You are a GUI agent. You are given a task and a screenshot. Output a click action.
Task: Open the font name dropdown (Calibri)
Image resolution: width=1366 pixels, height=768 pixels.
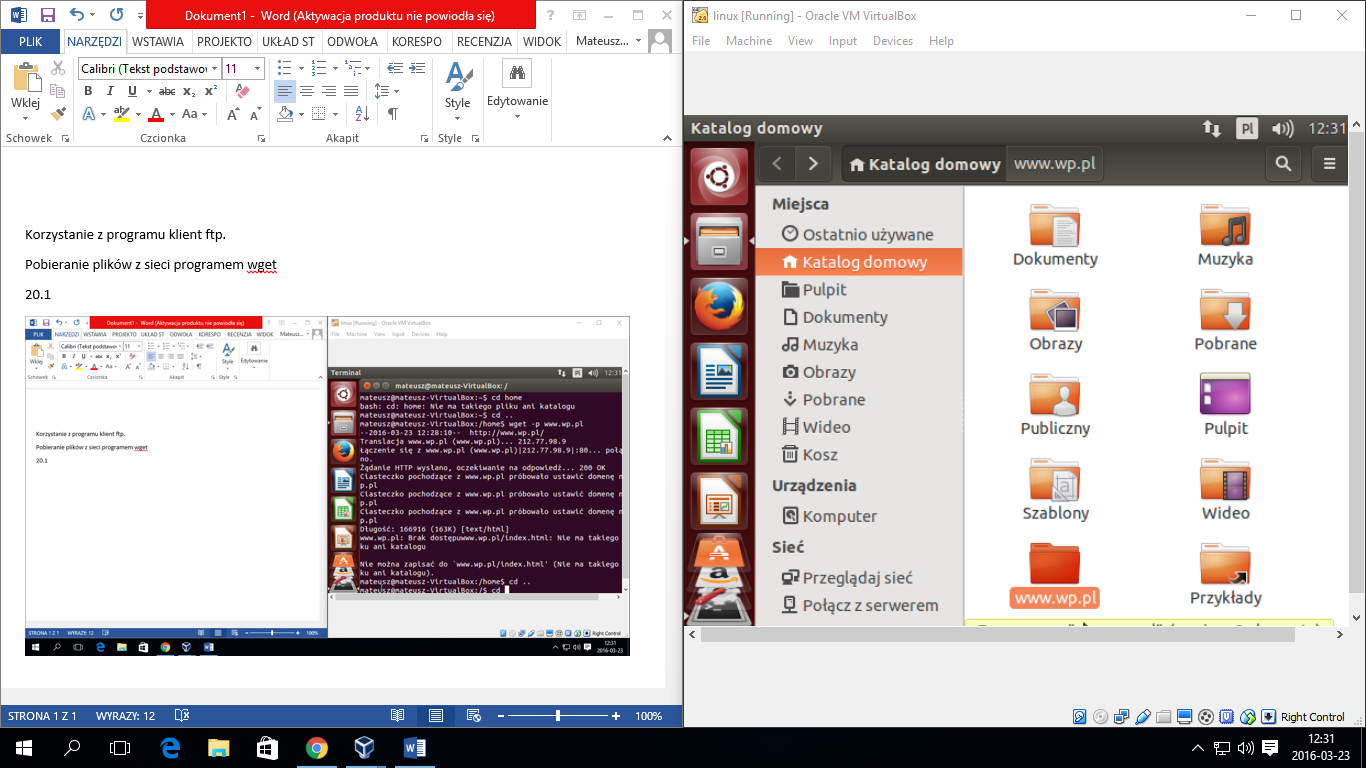143,68
